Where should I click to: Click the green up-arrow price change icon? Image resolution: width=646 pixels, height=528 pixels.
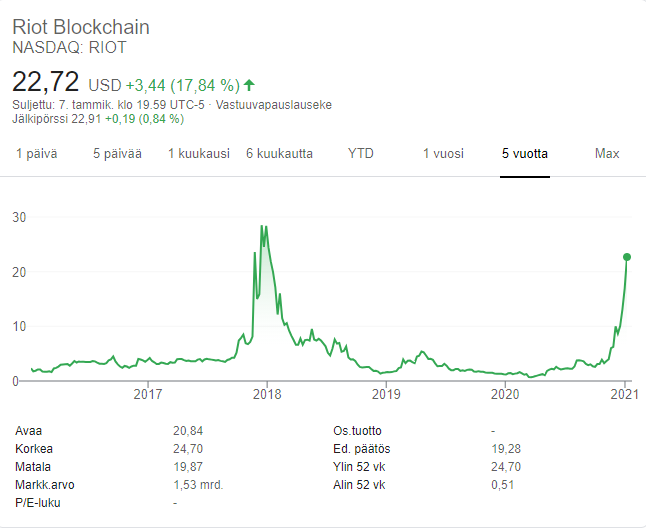pos(249,84)
